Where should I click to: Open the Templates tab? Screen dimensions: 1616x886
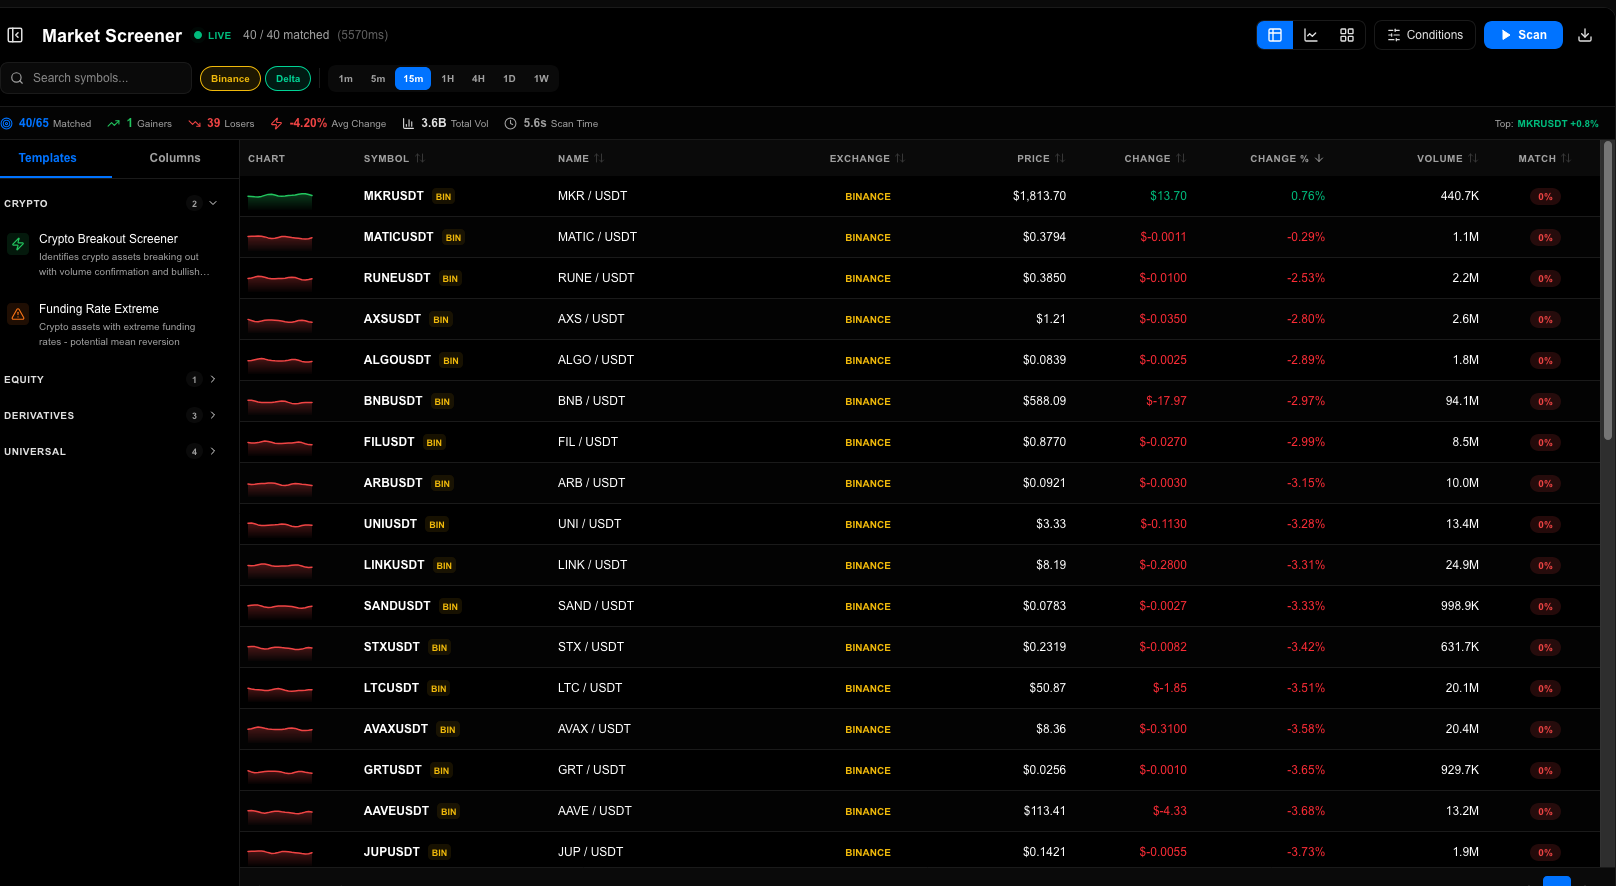48,158
